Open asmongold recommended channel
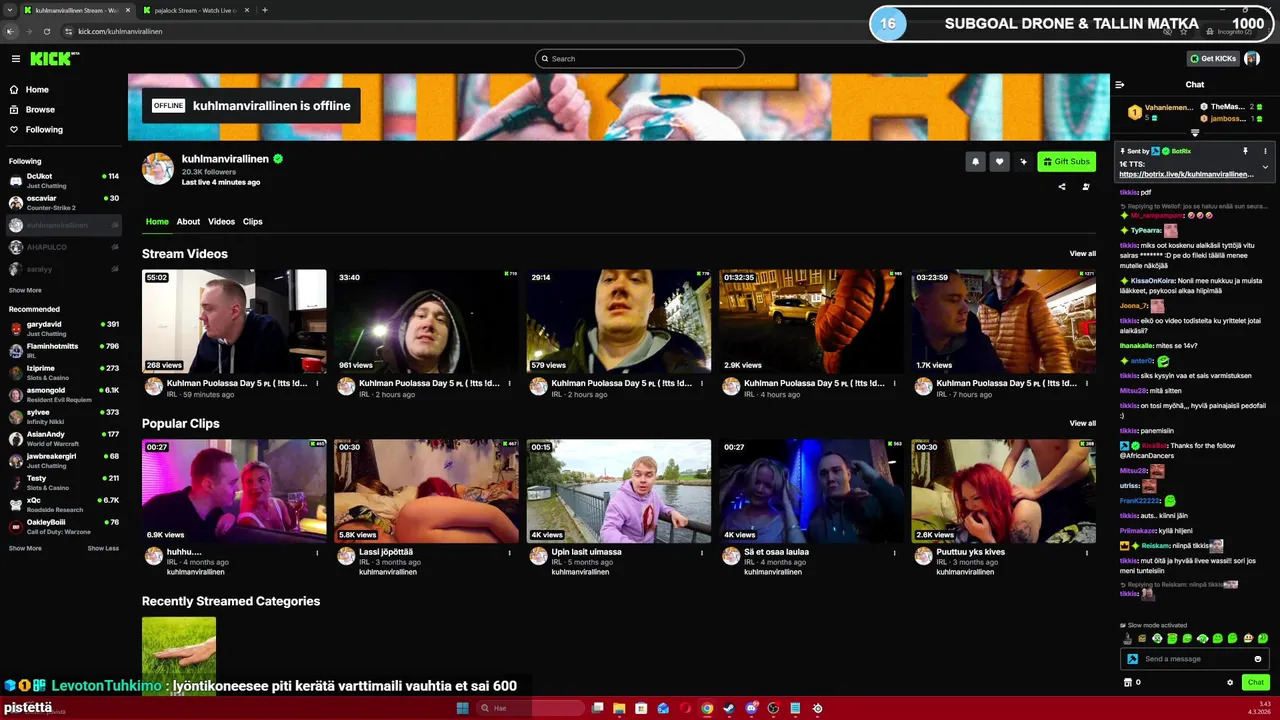This screenshot has height=720, width=1280. (64, 394)
